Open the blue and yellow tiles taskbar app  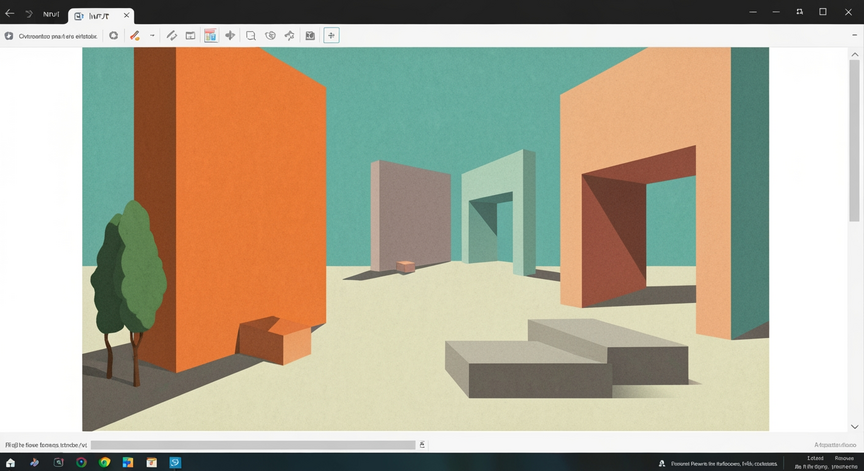pyautogui.click(x=128, y=463)
